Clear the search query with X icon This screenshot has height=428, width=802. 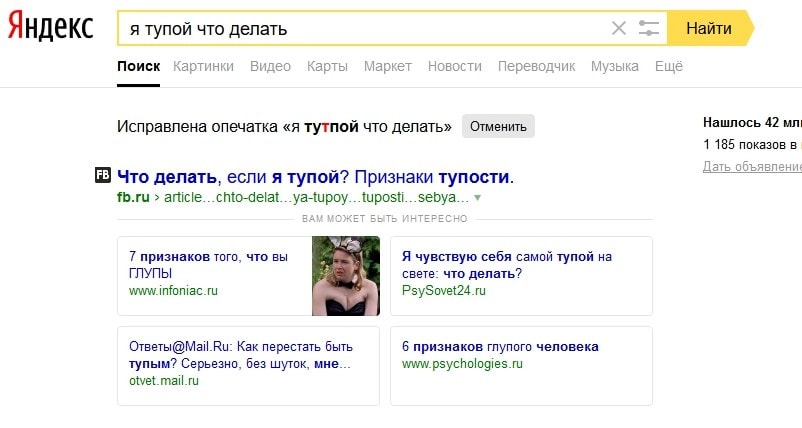pyautogui.click(x=619, y=28)
